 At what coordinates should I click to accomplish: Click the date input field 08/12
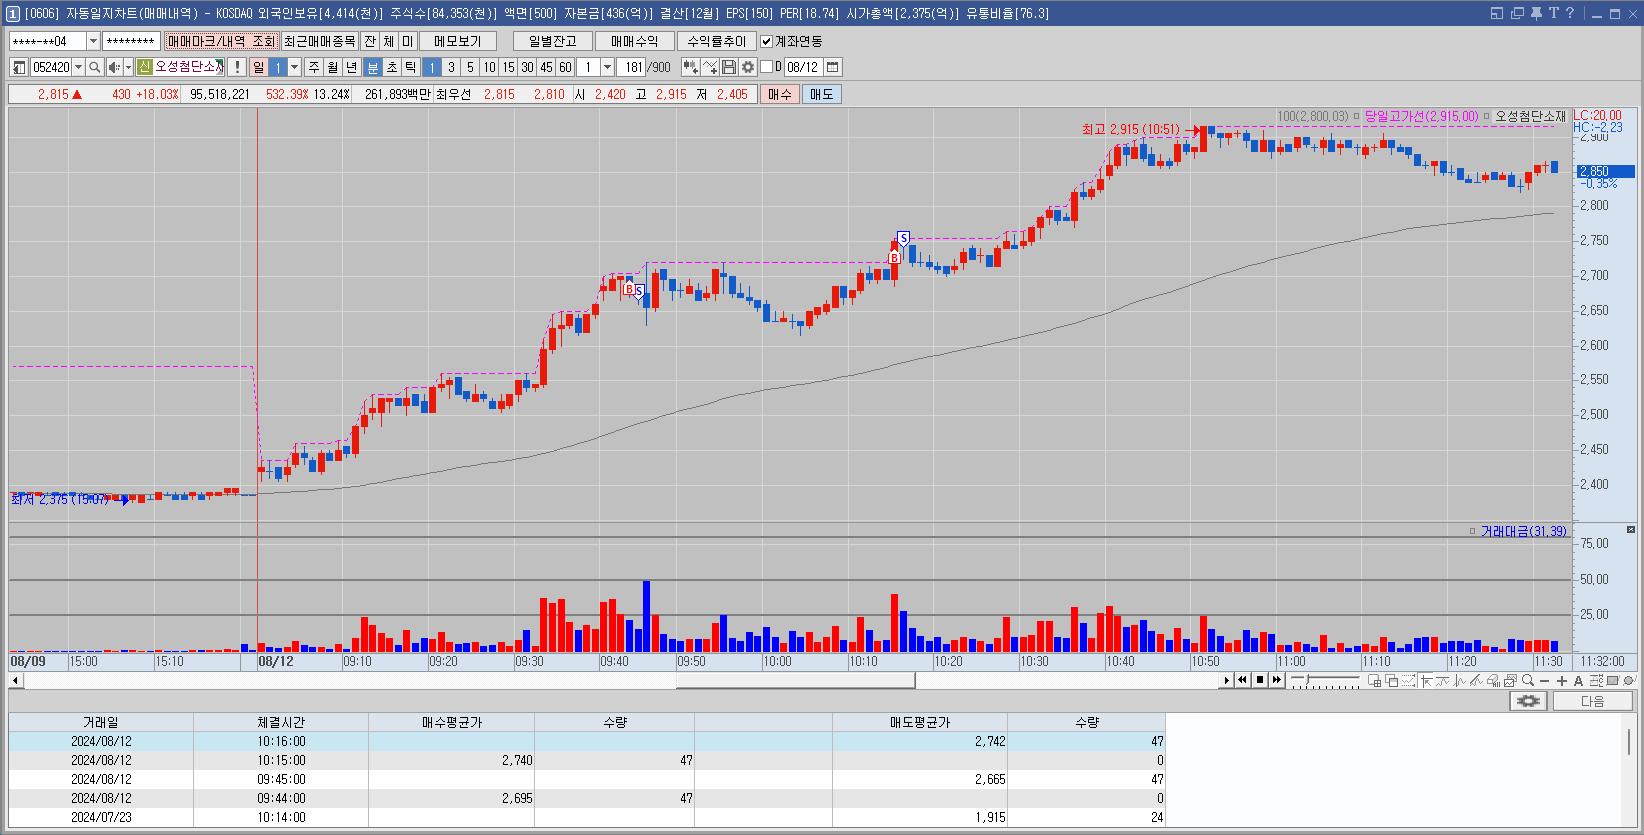(803, 67)
